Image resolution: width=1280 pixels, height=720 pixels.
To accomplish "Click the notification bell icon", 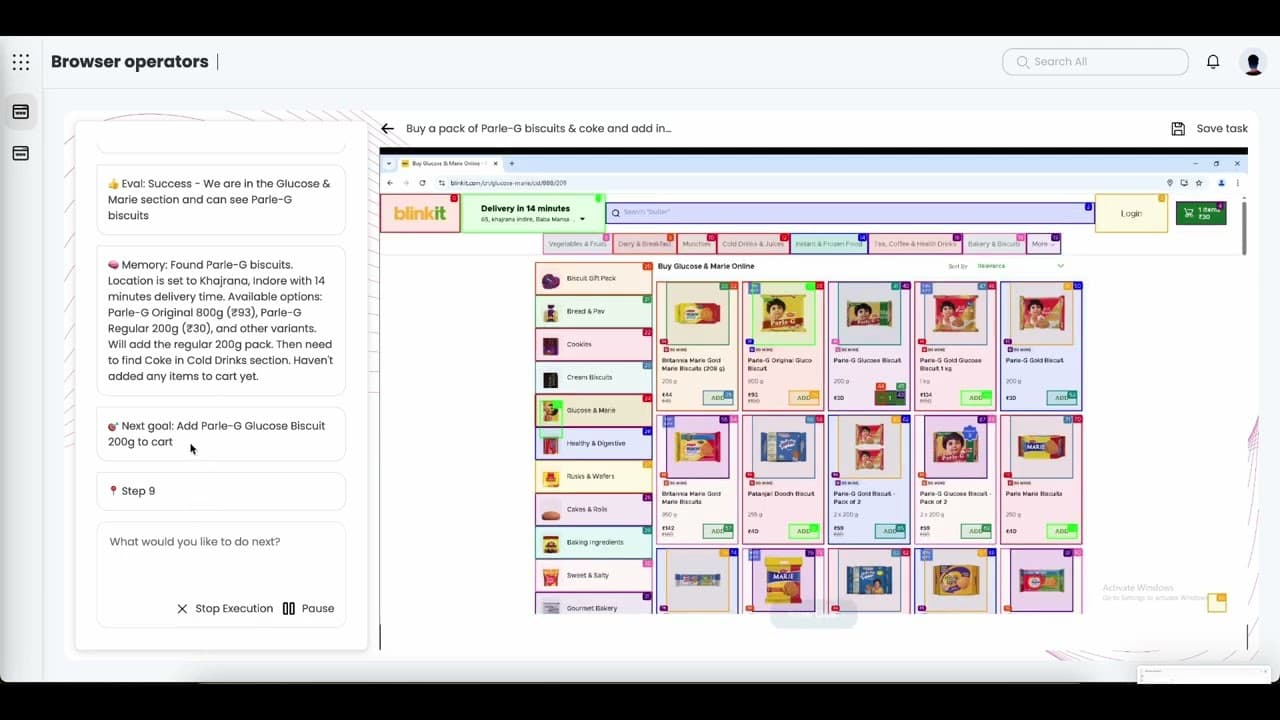I will [x=1213, y=62].
